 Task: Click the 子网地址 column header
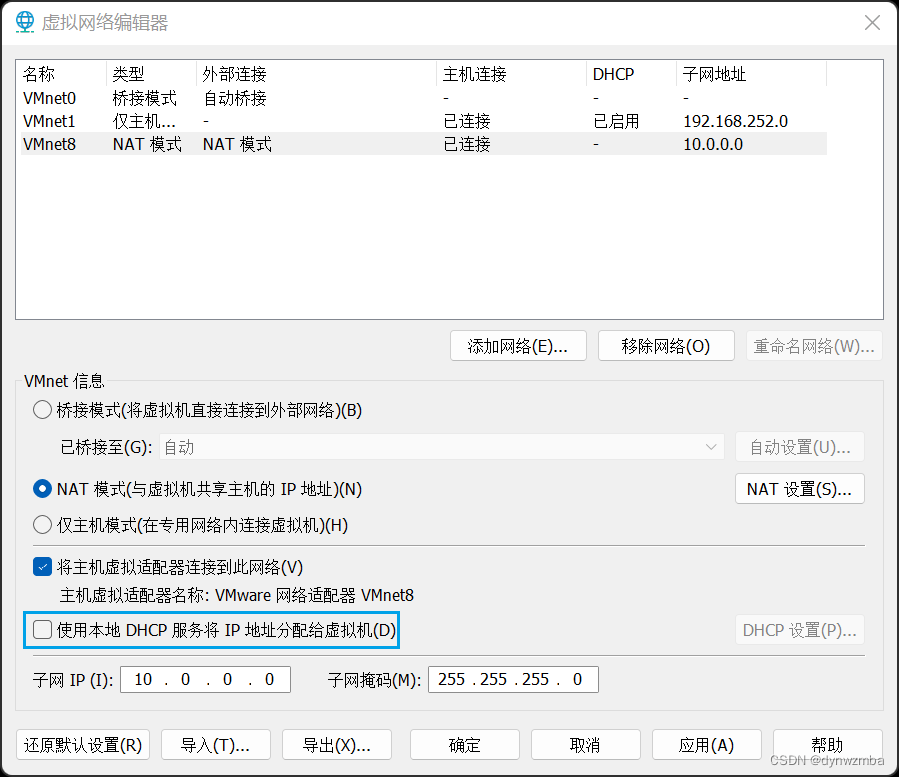click(x=752, y=74)
